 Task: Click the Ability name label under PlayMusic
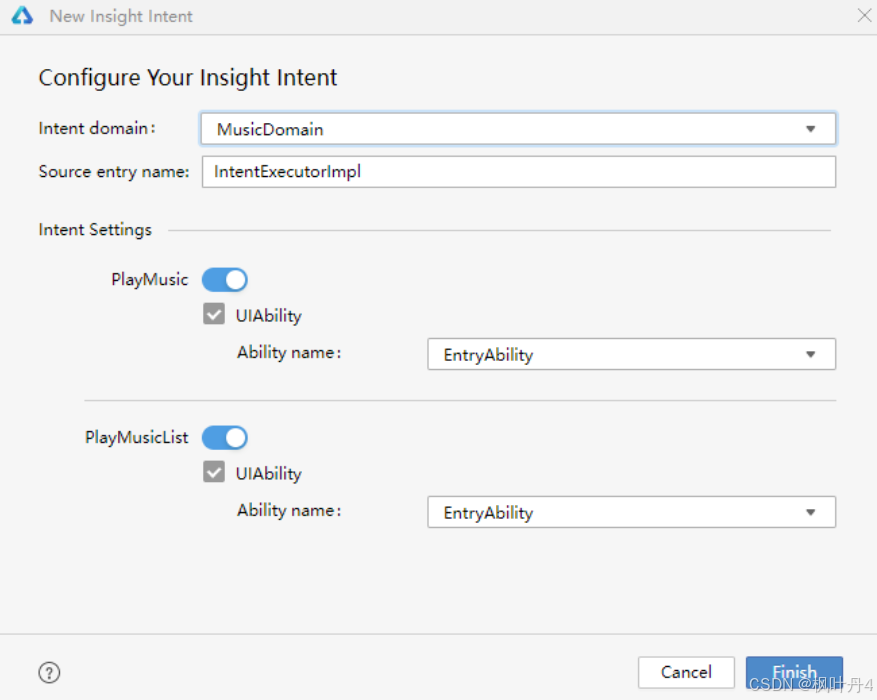point(288,353)
